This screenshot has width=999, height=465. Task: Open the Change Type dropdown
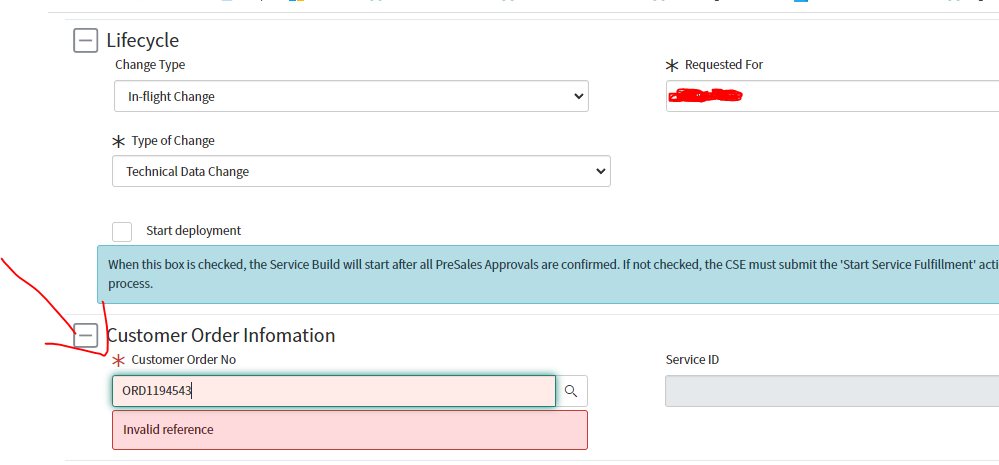350,97
